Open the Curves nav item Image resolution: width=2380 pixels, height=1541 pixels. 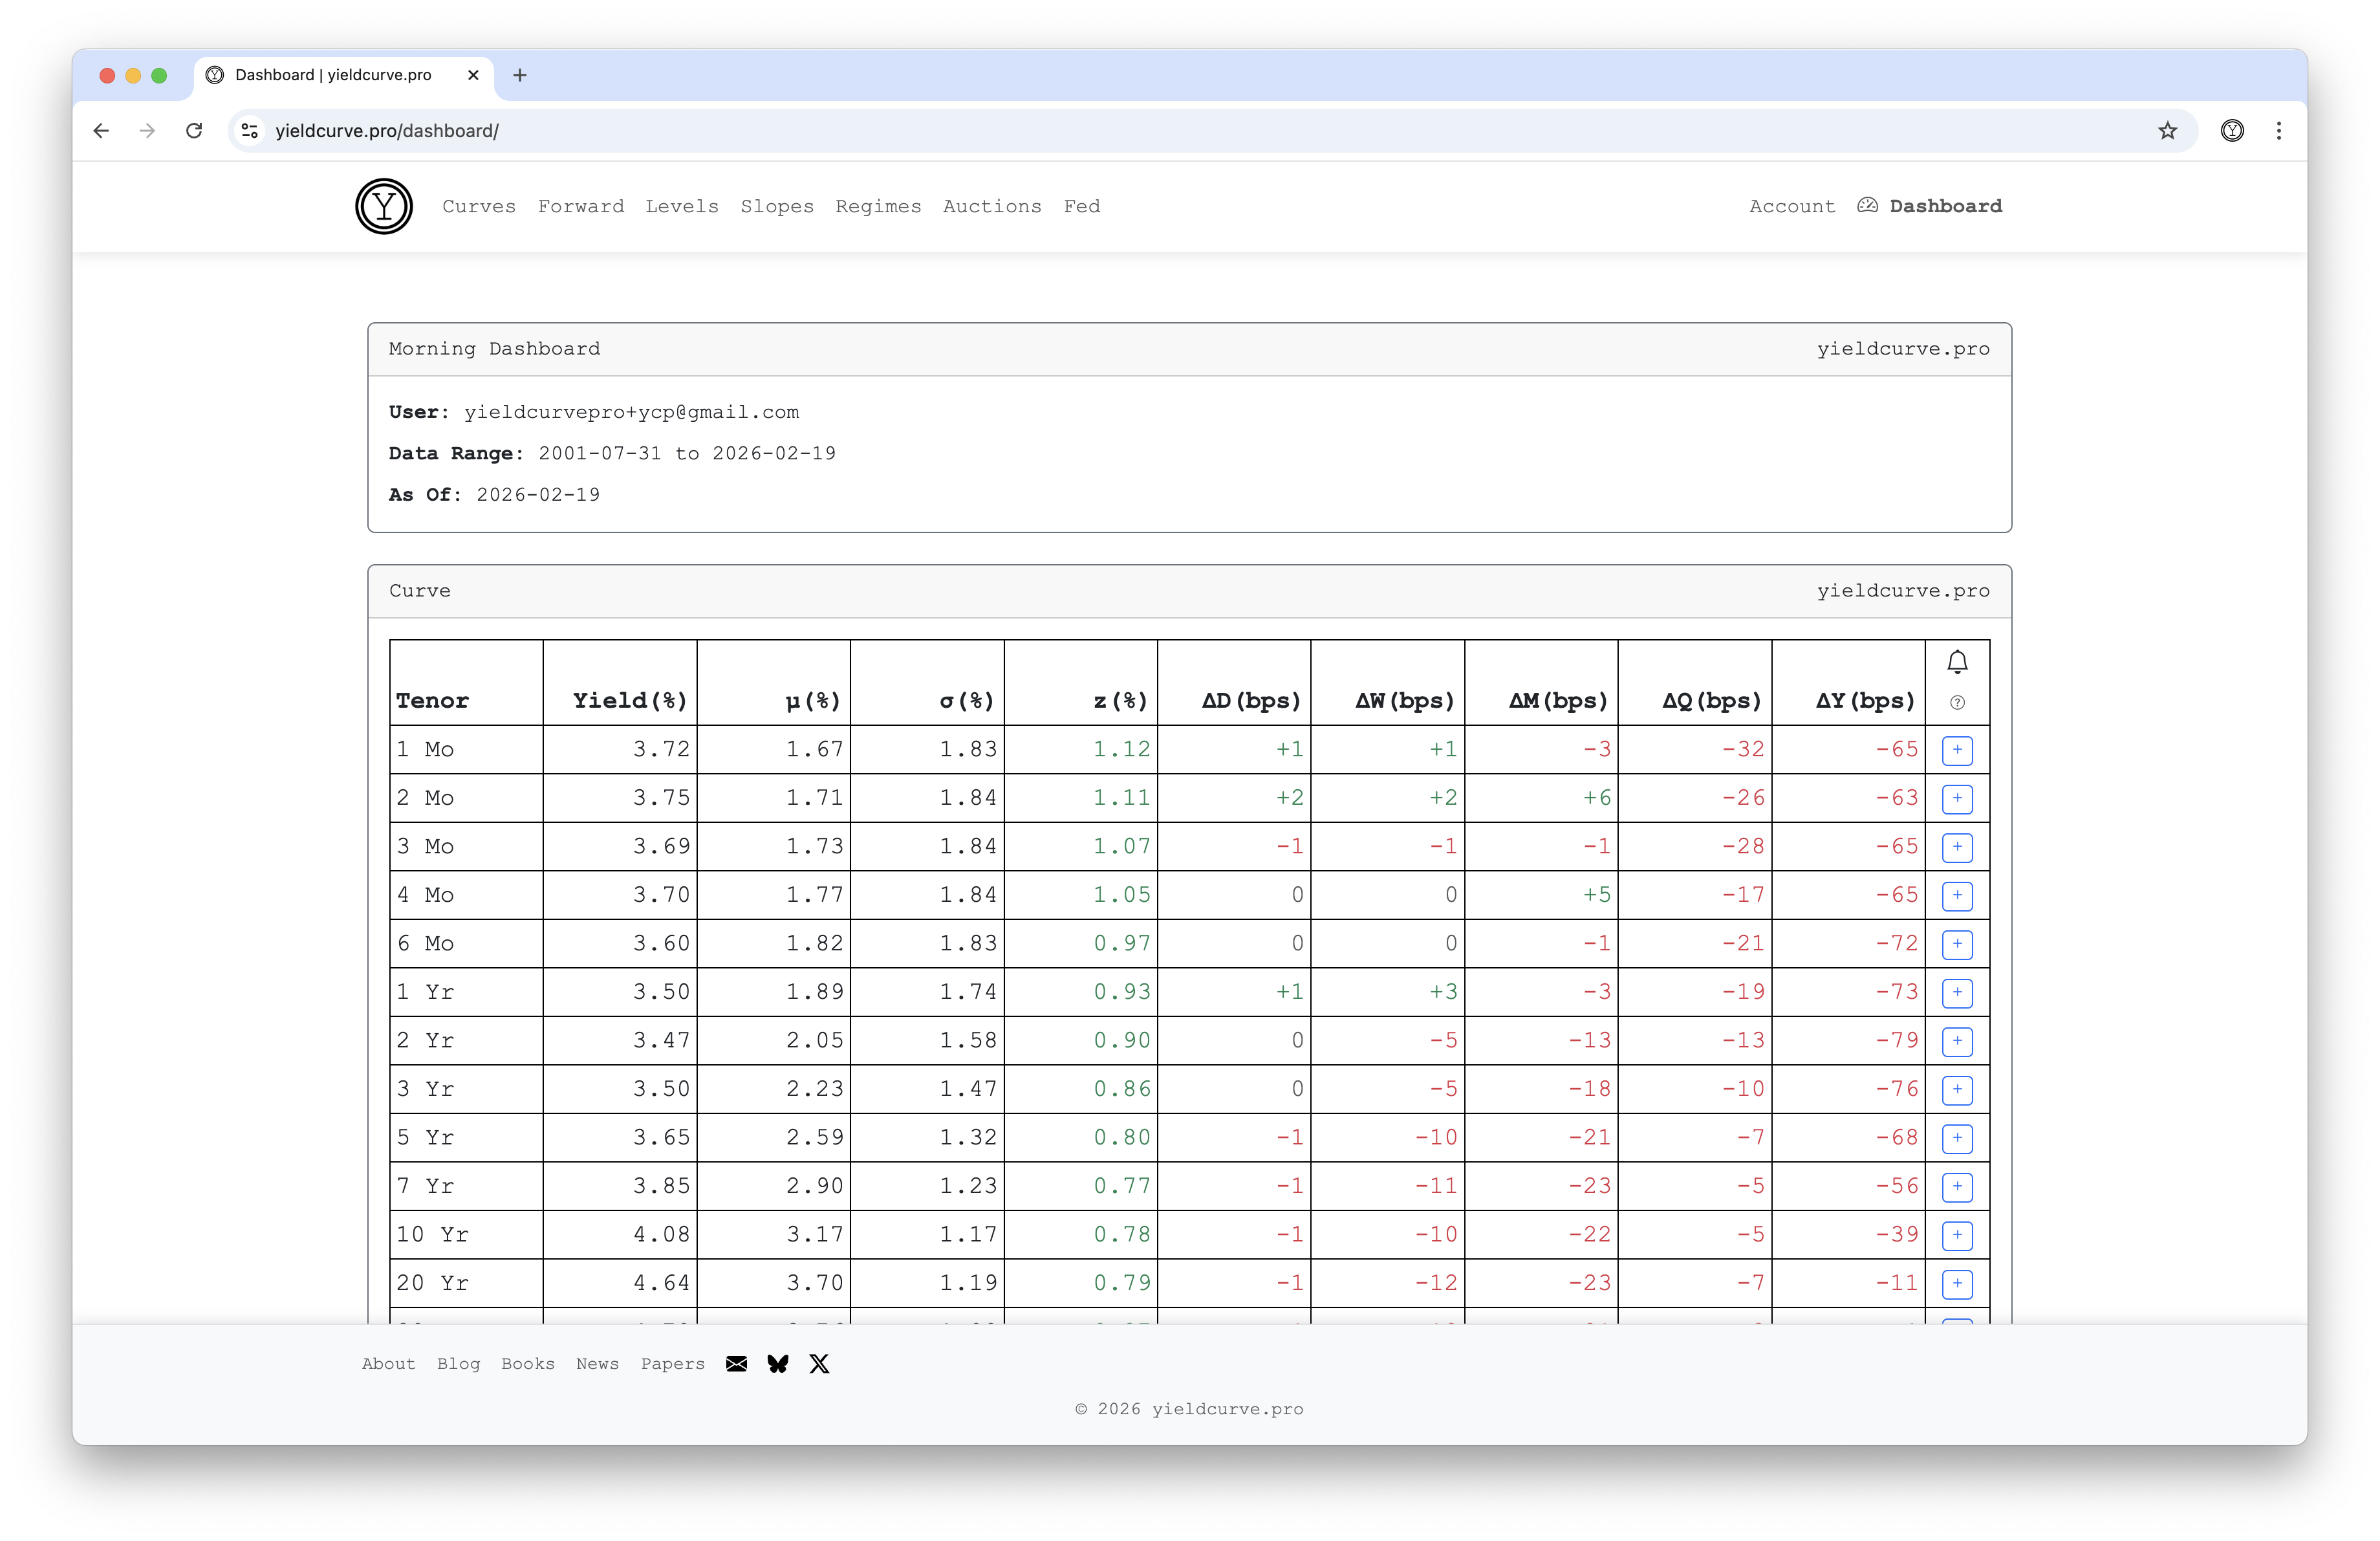point(479,206)
